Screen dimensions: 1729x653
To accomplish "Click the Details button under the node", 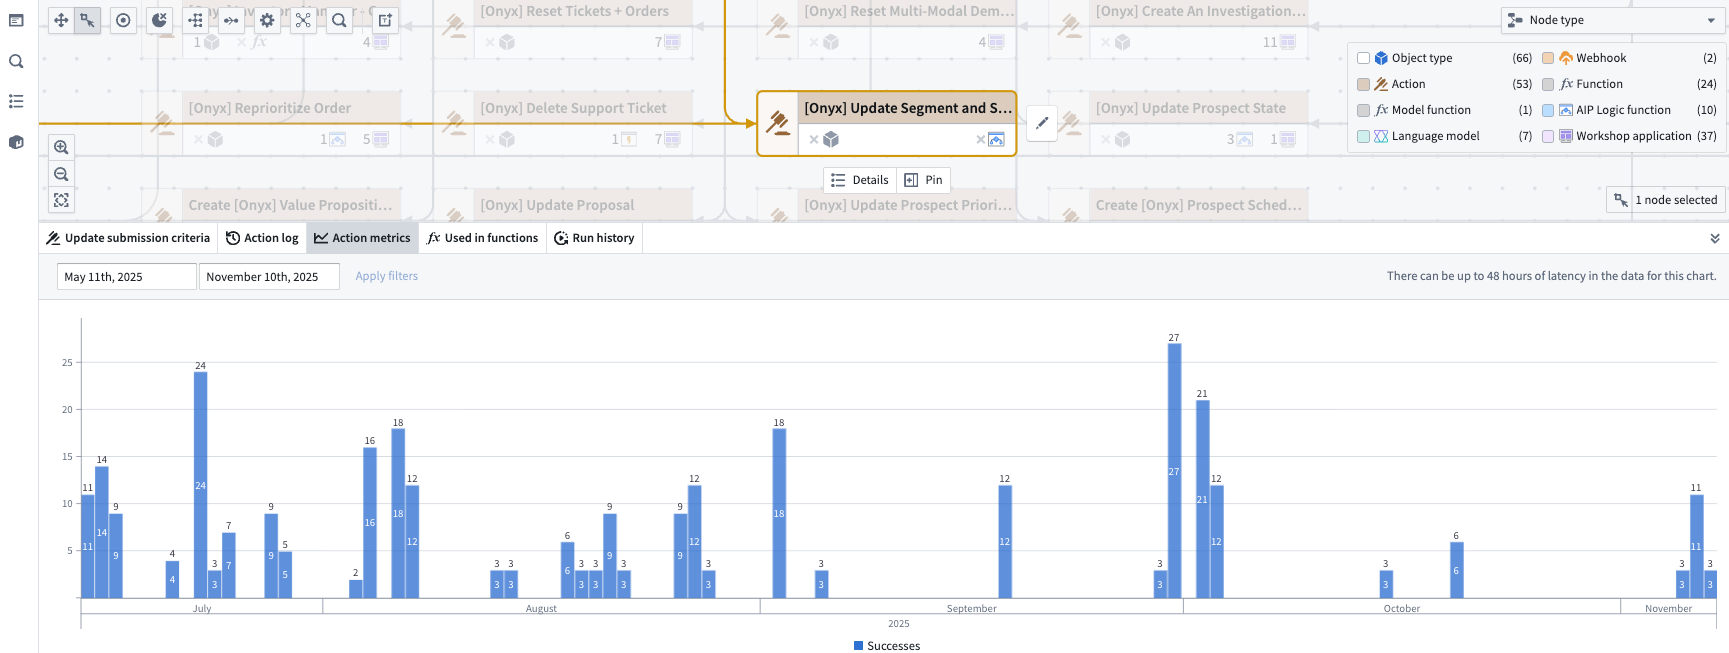I will click(x=860, y=180).
